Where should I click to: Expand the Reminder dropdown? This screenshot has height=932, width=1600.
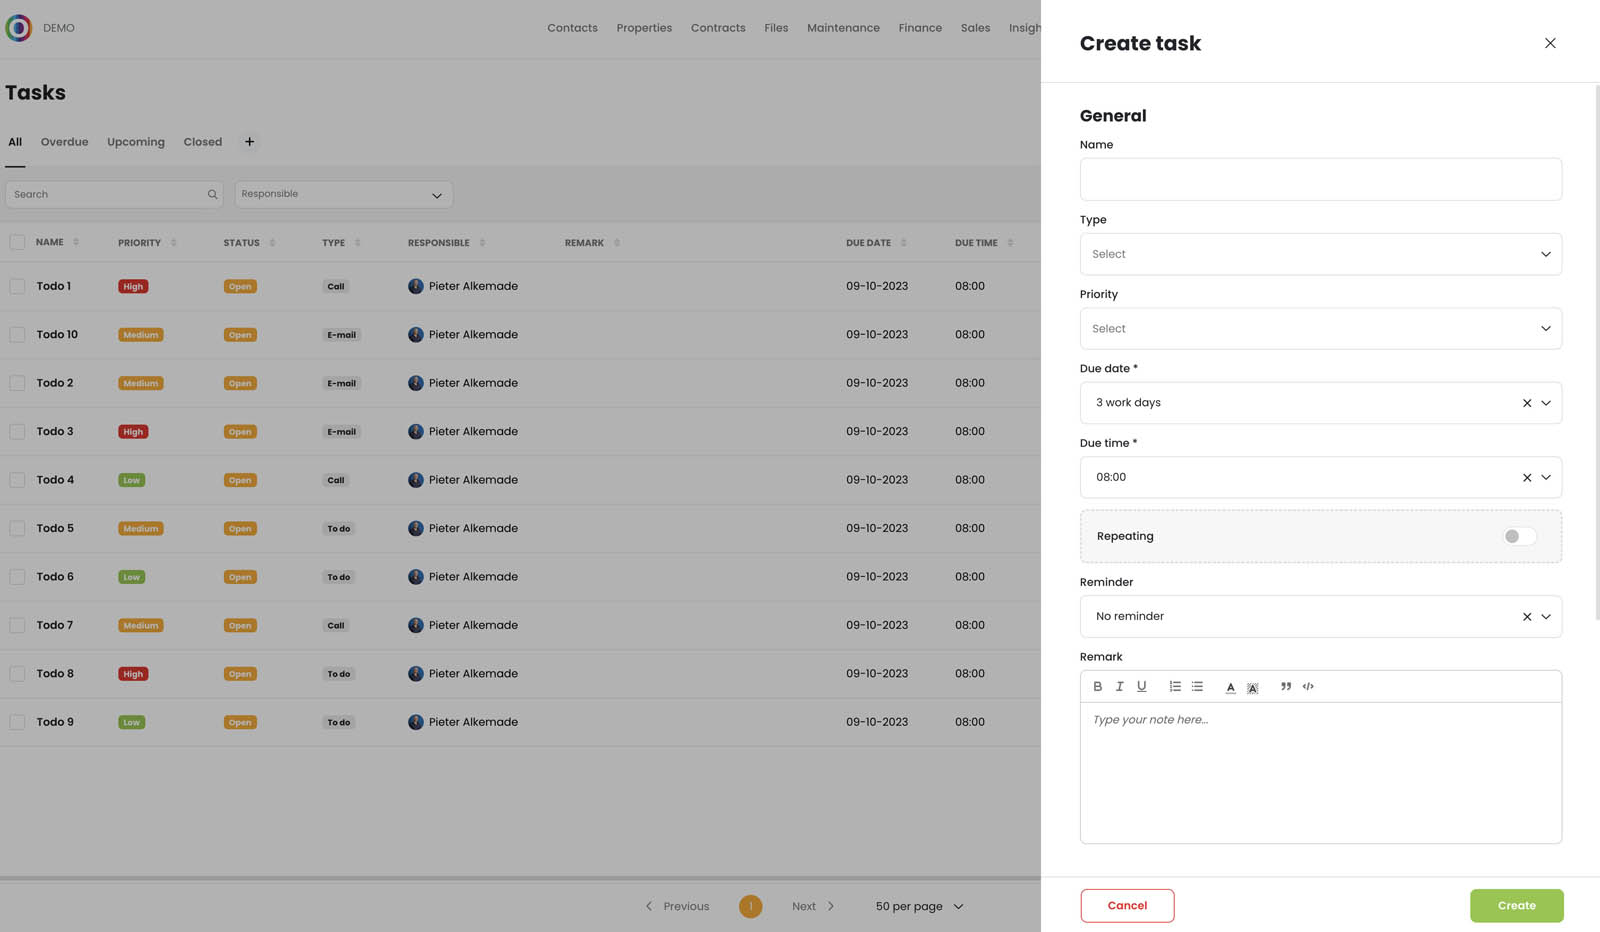(1546, 617)
